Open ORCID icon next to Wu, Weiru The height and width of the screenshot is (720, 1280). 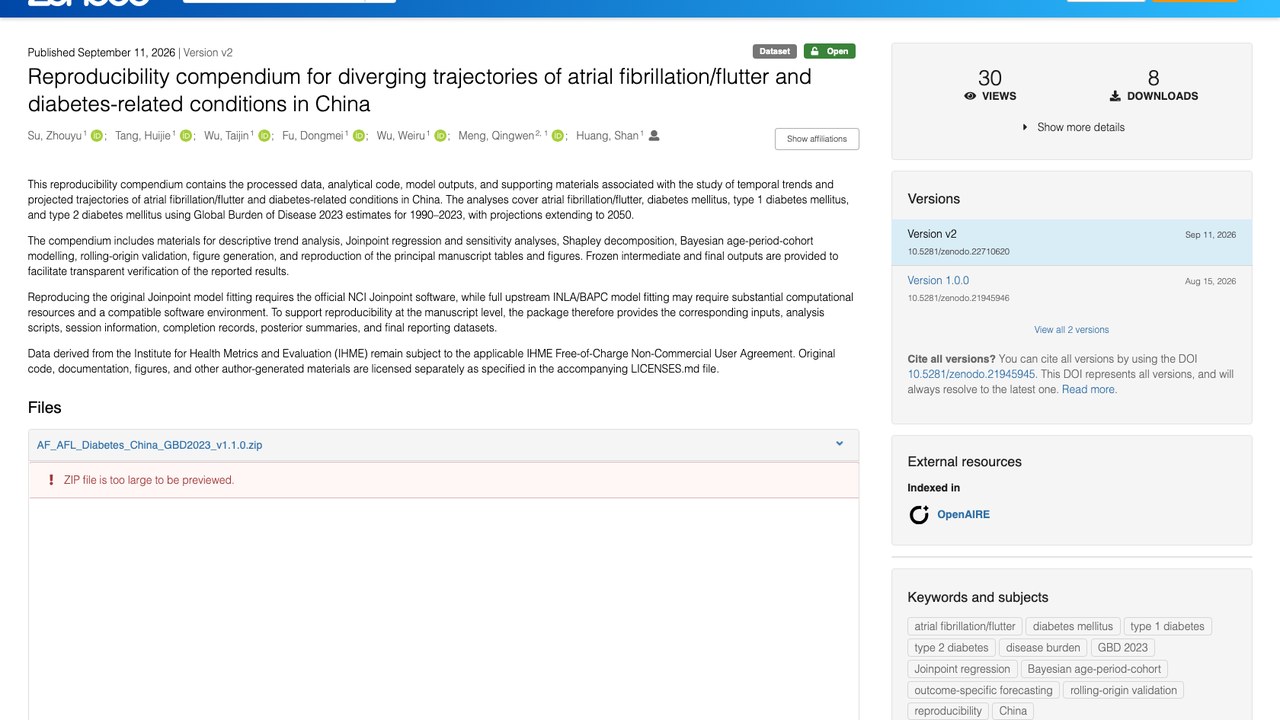click(440, 136)
